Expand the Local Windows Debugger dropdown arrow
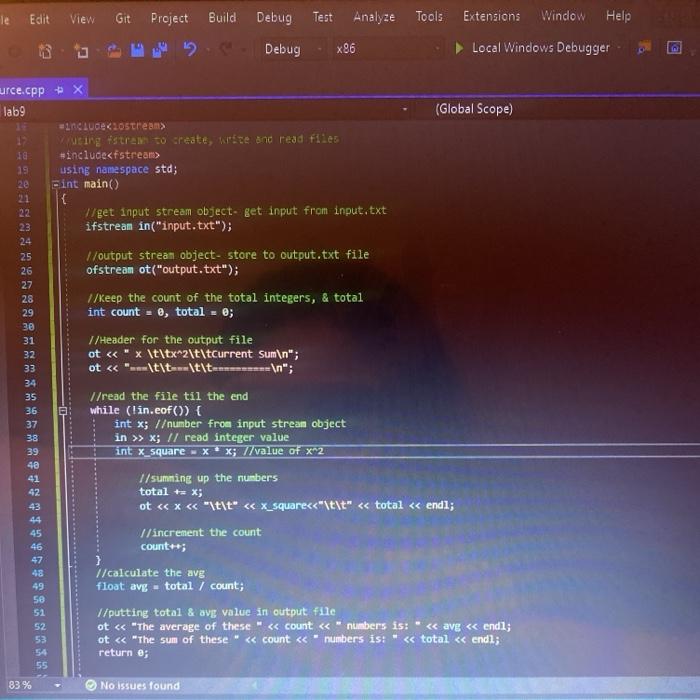 (x=619, y=47)
